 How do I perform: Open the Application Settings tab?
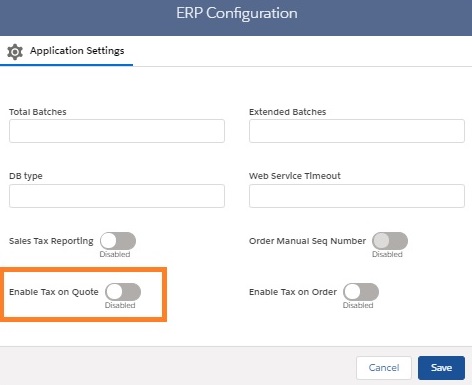click(x=66, y=51)
